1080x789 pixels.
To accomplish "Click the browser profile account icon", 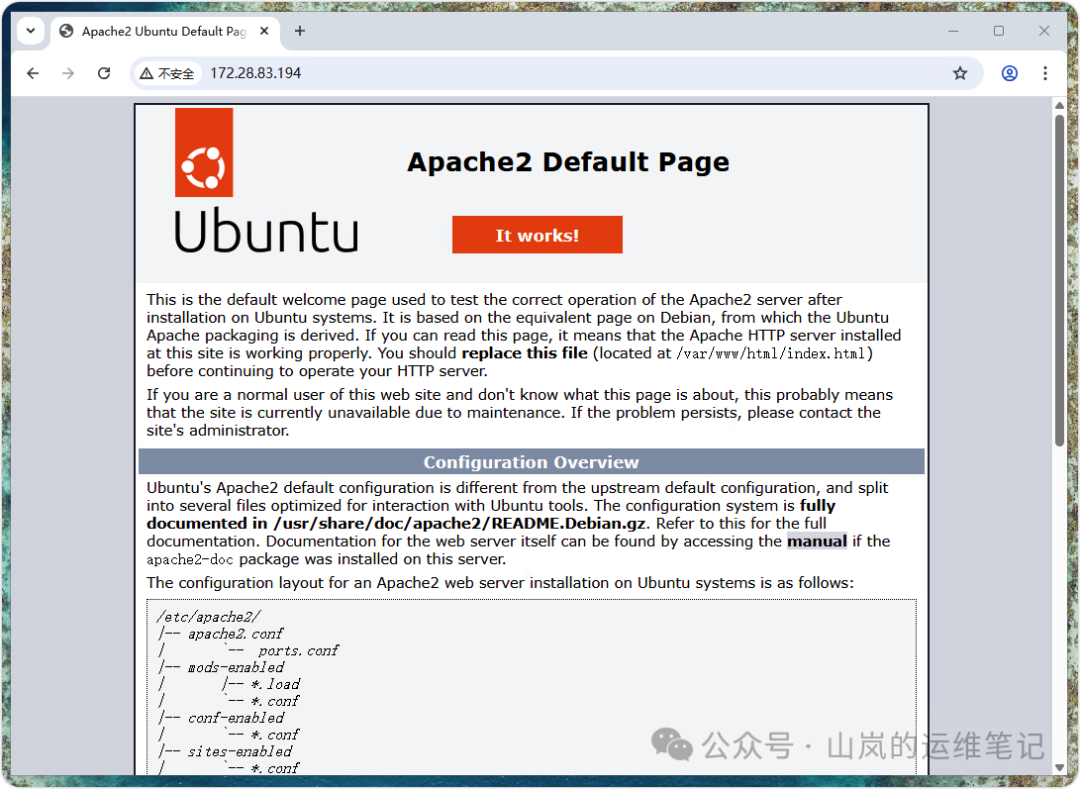I will 1009,72.
